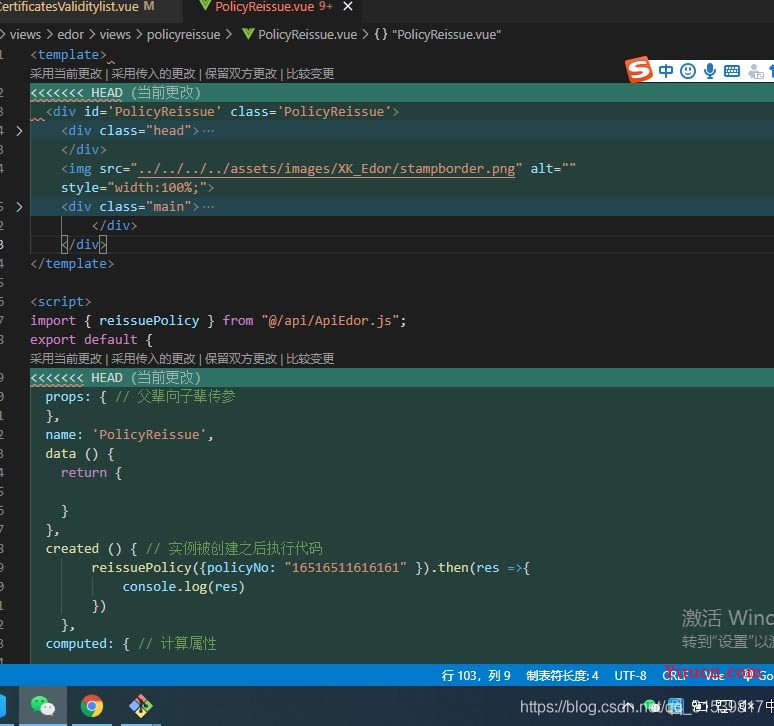Click the import "@/api/ApiEdor.js" path
The height and width of the screenshot is (726, 774).
330,321
